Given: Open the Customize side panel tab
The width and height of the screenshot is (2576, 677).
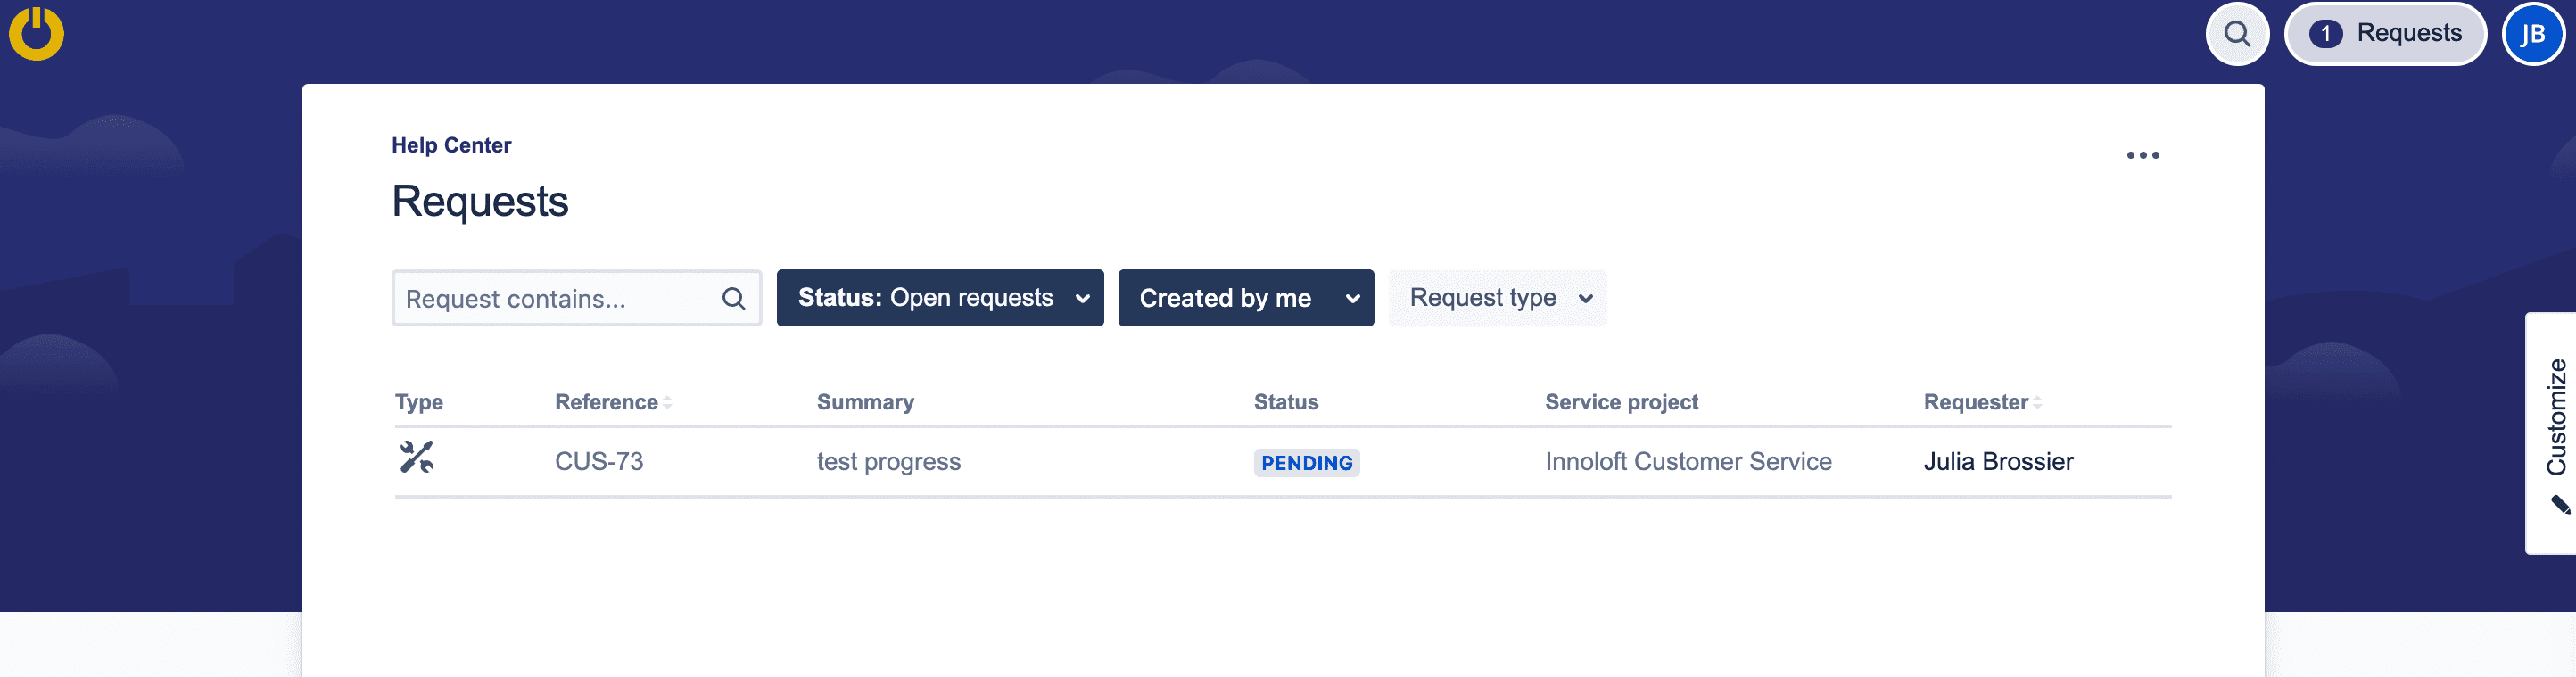Looking at the screenshot, I should point(2555,417).
